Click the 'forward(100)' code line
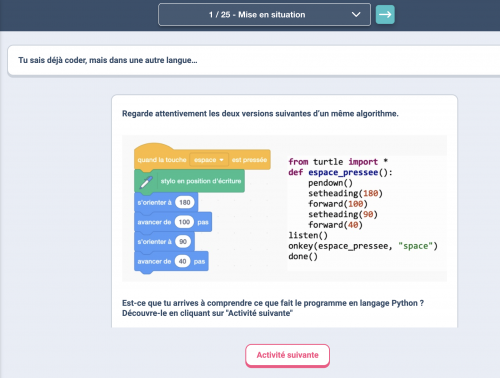 coord(338,204)
